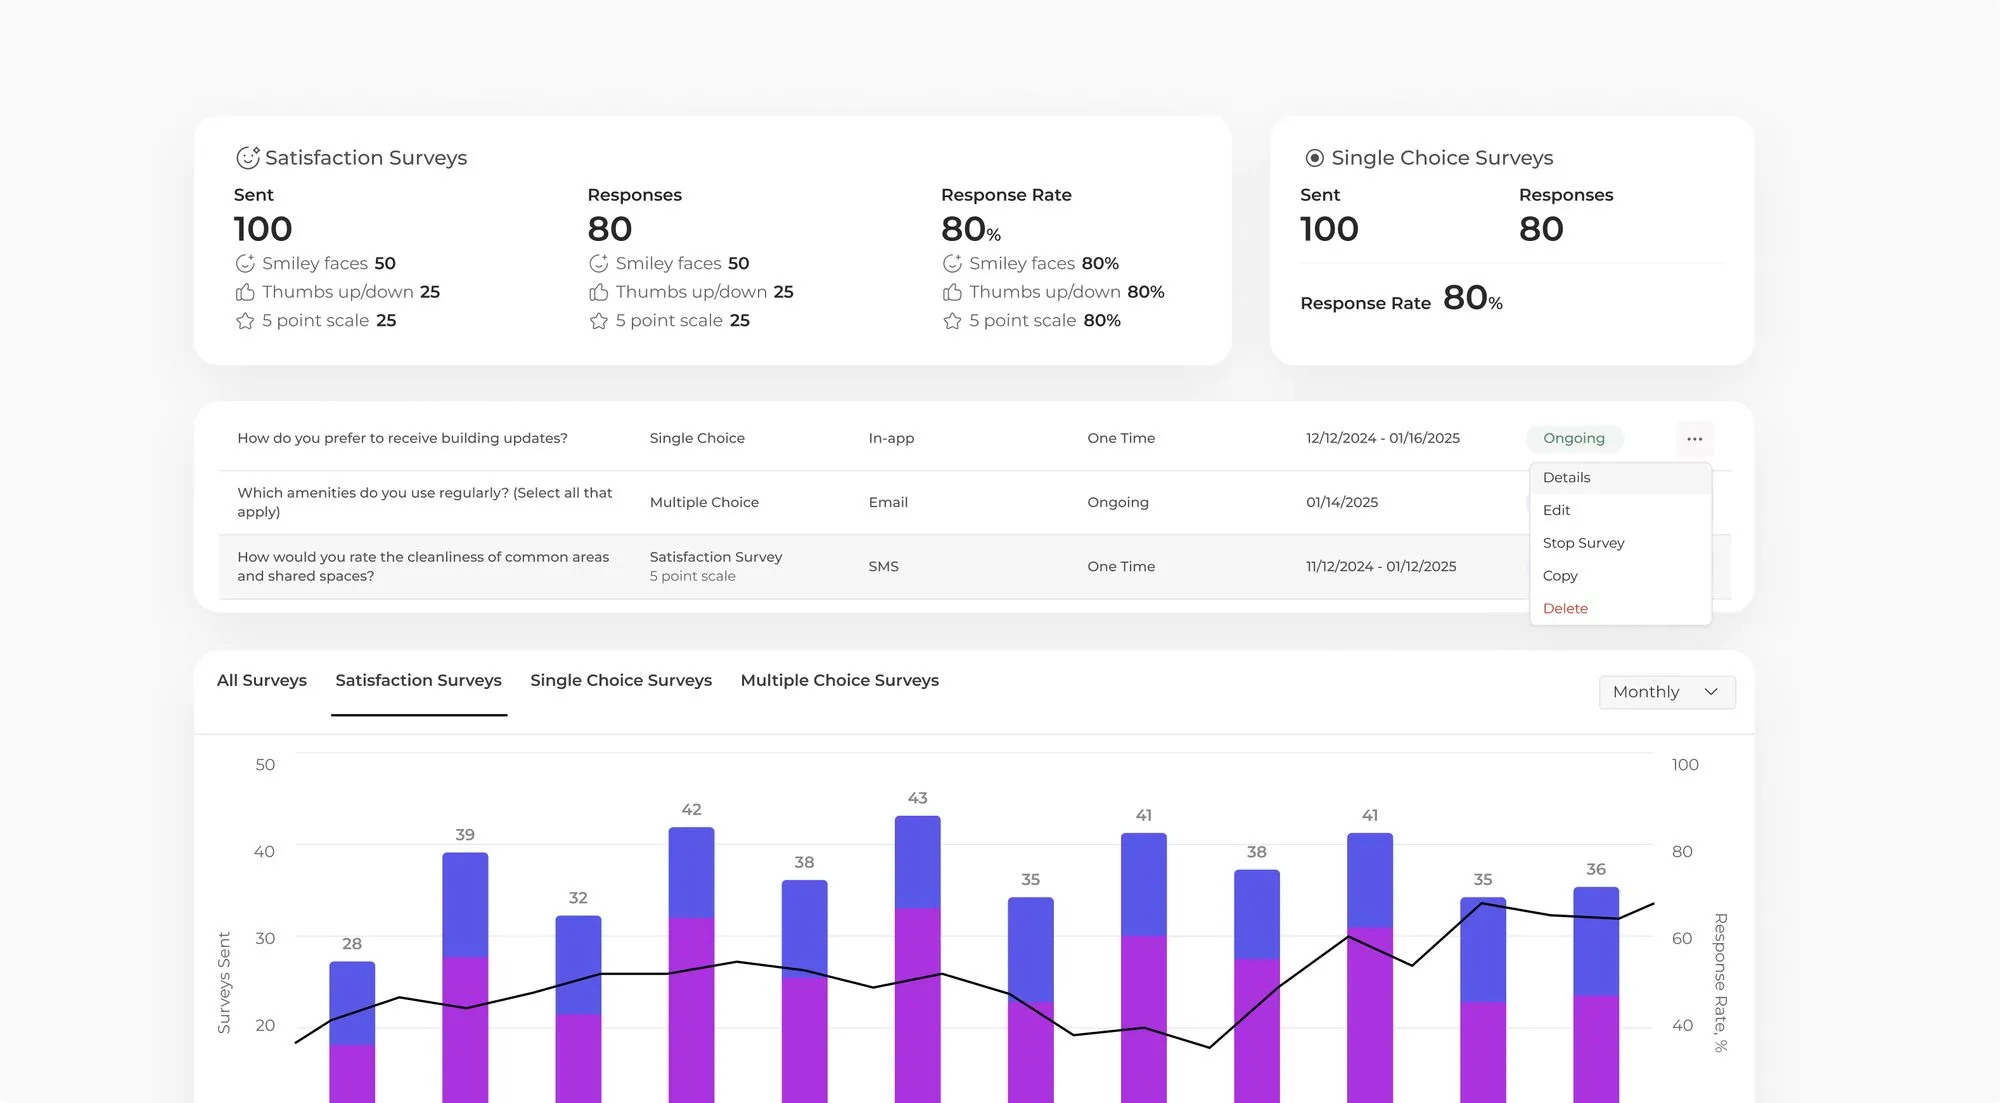Click 'How do you prefer to receive building updates?'
The height and width of the screenshot is (1103, 2000).
pos(402,438)
